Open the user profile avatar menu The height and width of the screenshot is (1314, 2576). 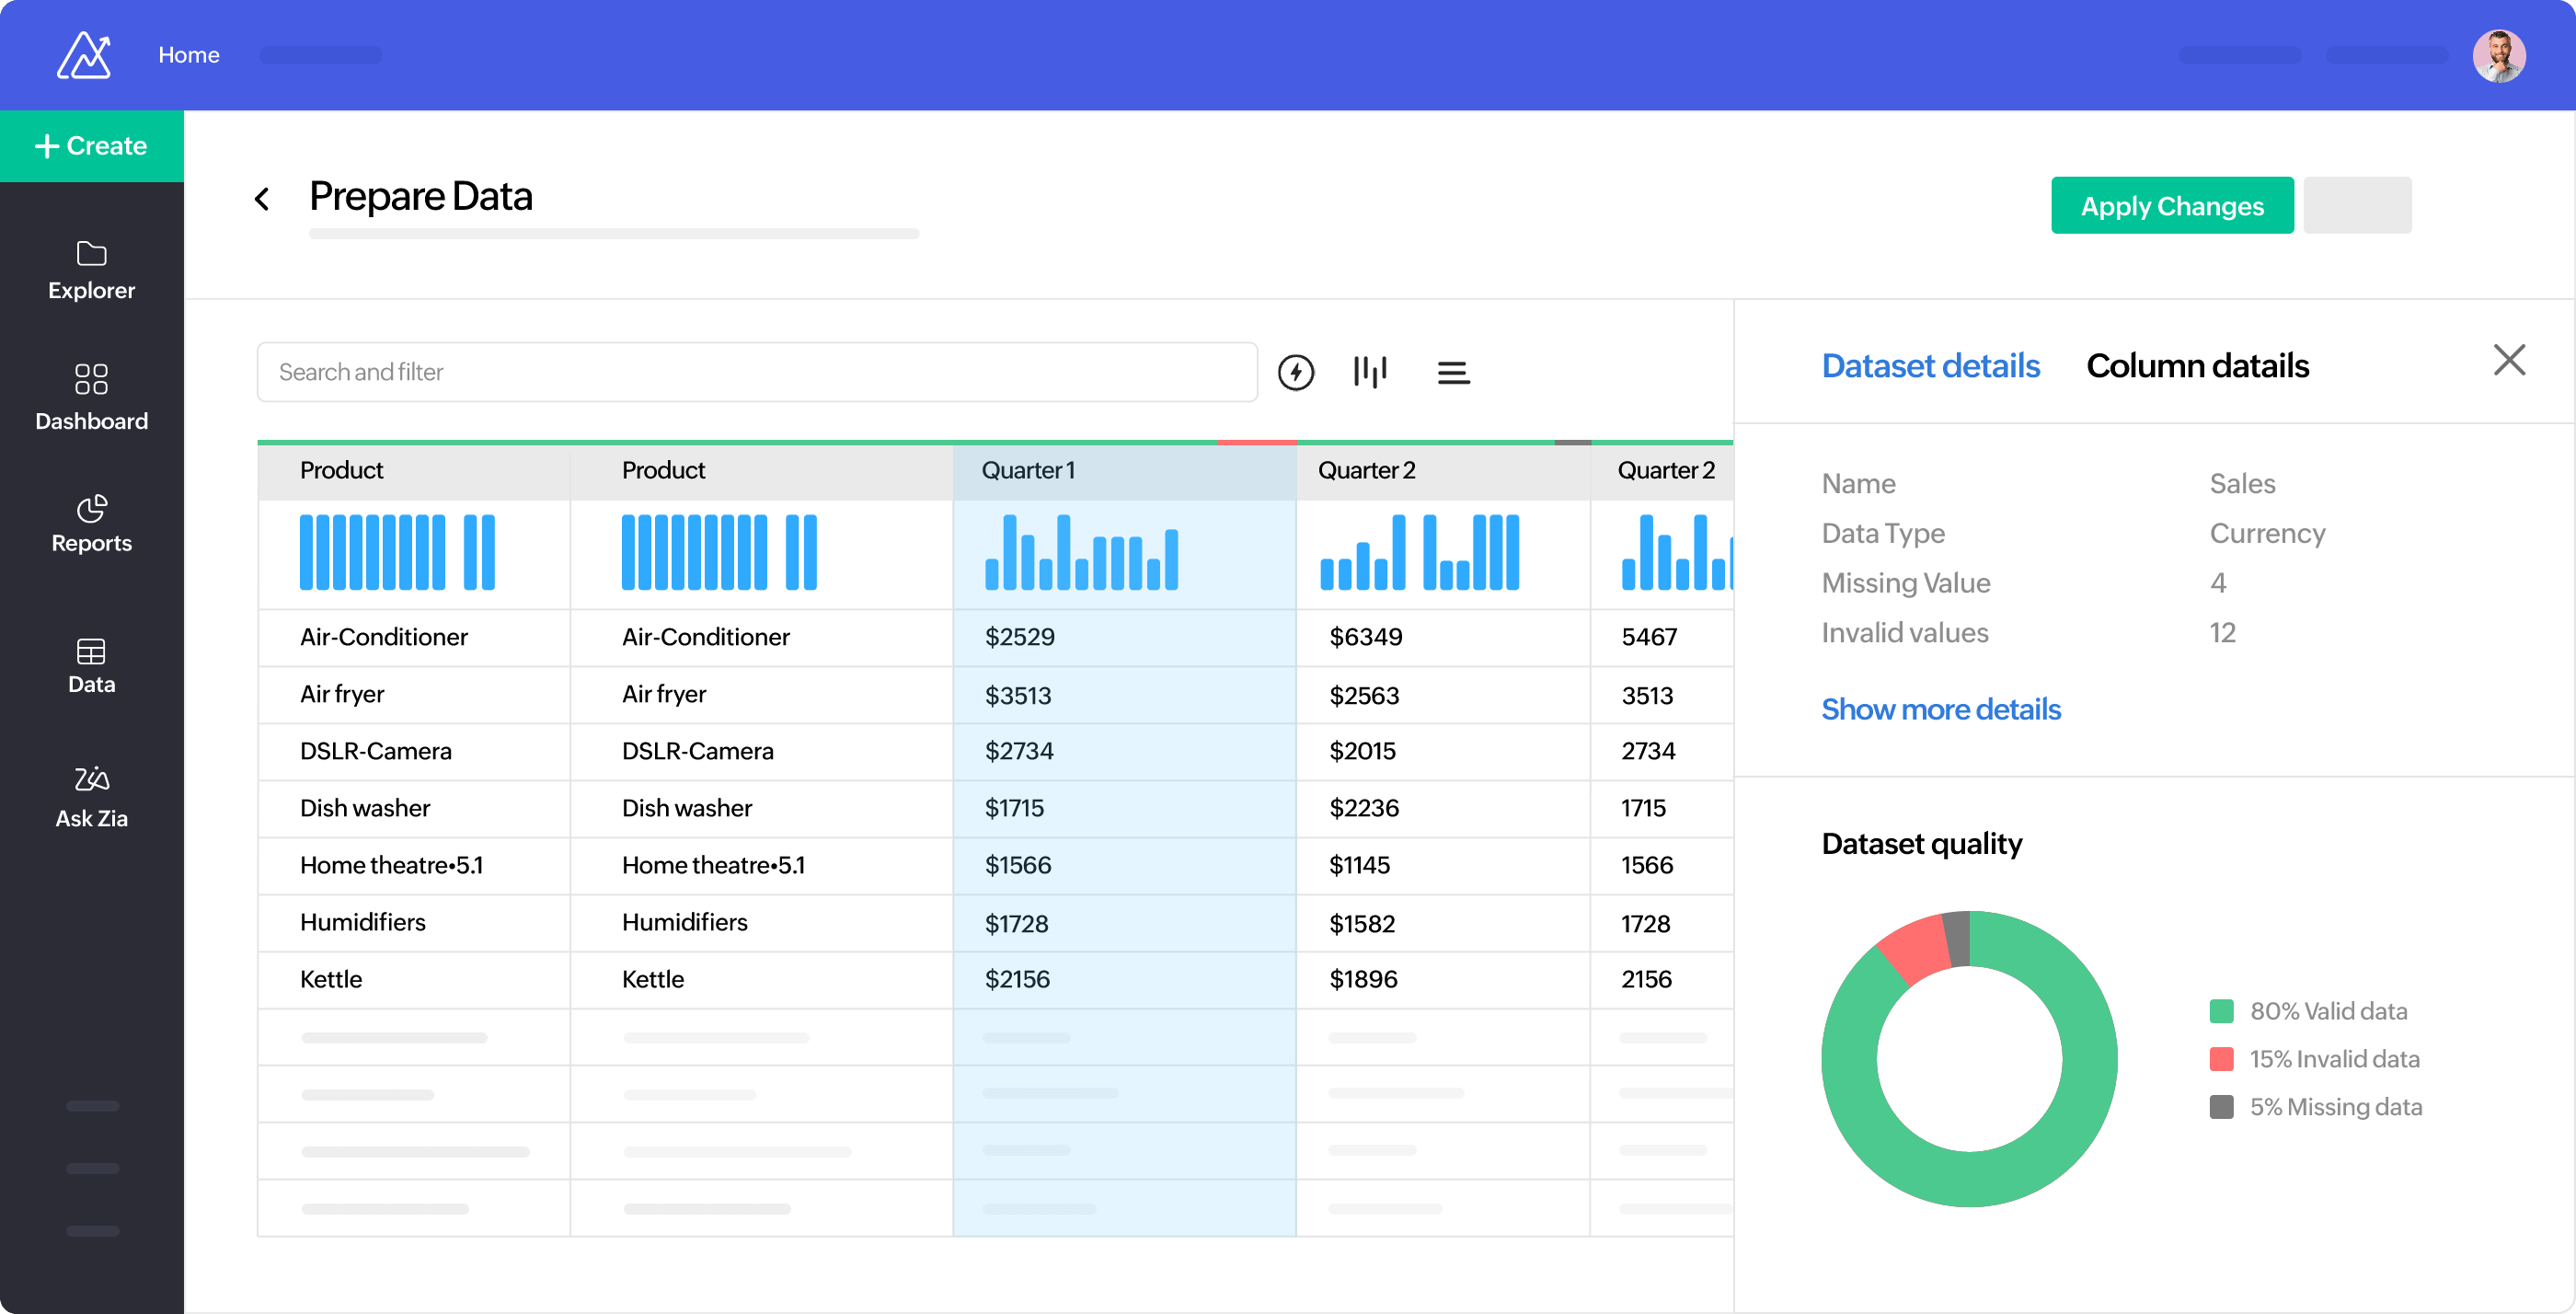(x=2498, y=55)
